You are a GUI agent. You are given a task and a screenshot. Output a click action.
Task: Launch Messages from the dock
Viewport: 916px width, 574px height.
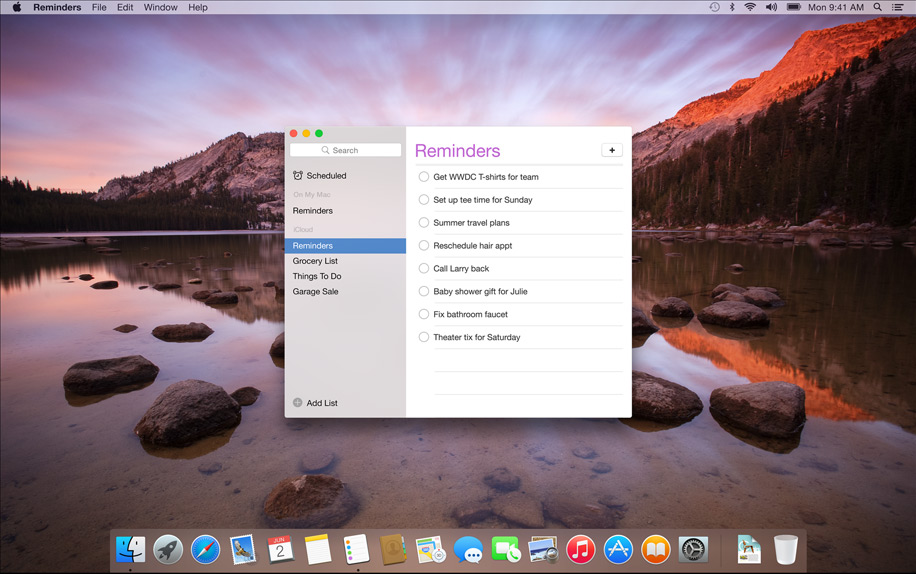tap(468, 549)
